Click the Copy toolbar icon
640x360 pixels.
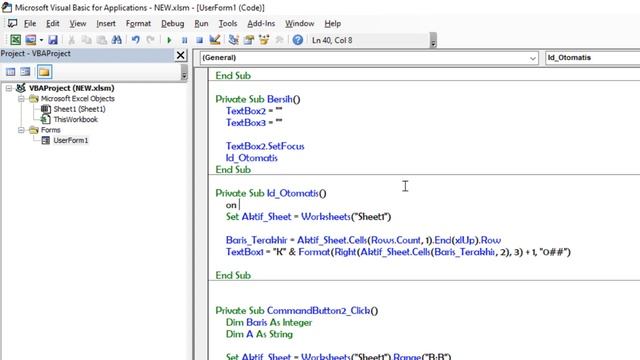(86, 40)
